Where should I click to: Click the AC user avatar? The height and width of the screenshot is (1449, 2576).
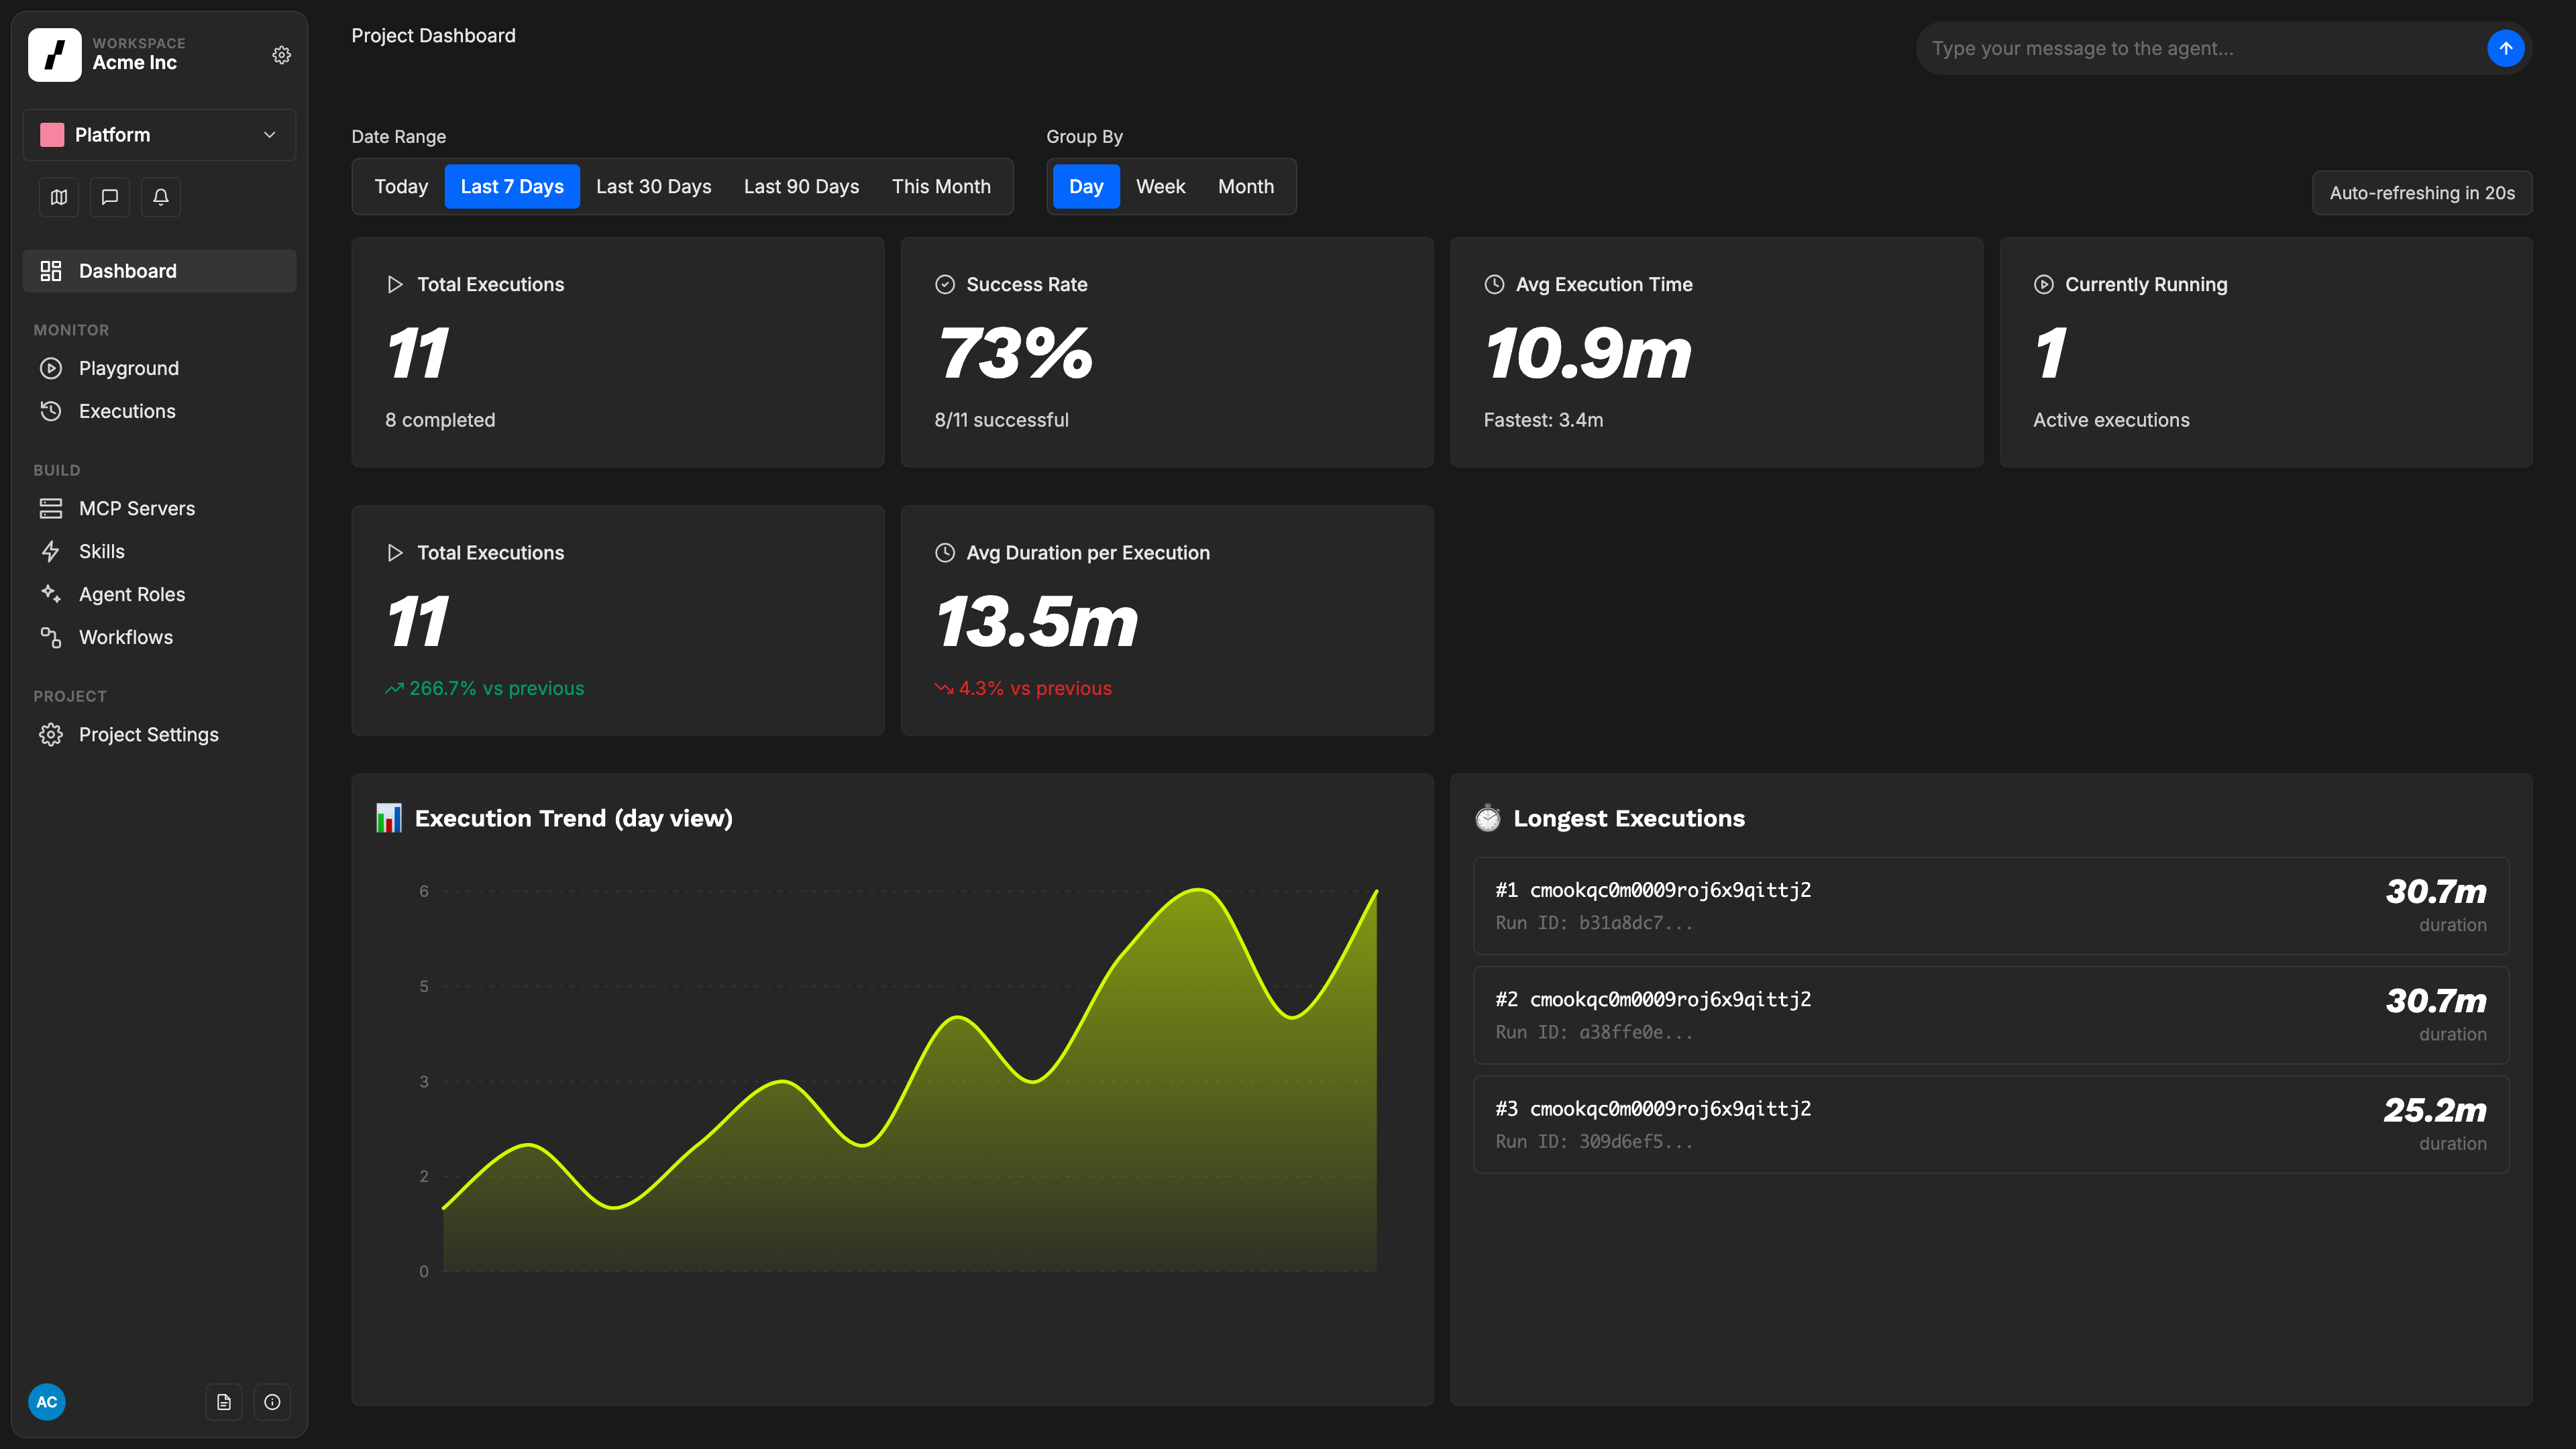click(x=47, y=1402)
